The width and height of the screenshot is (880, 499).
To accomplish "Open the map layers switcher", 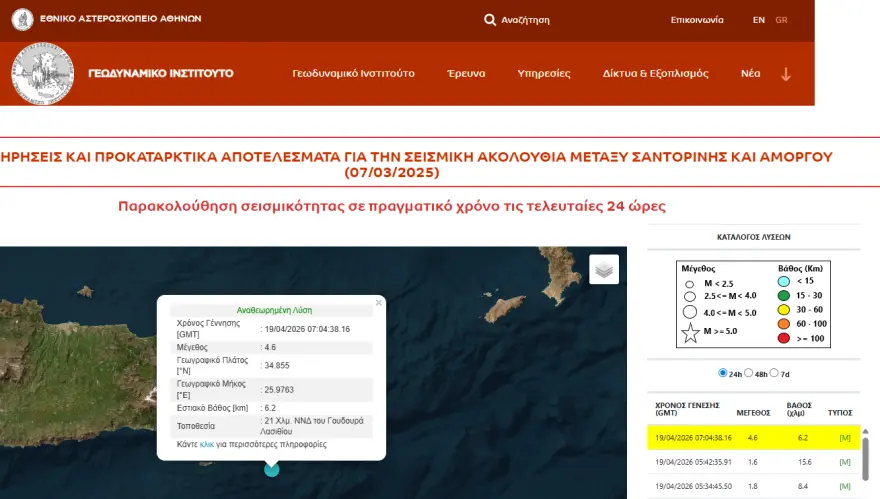I will point(604,269).
